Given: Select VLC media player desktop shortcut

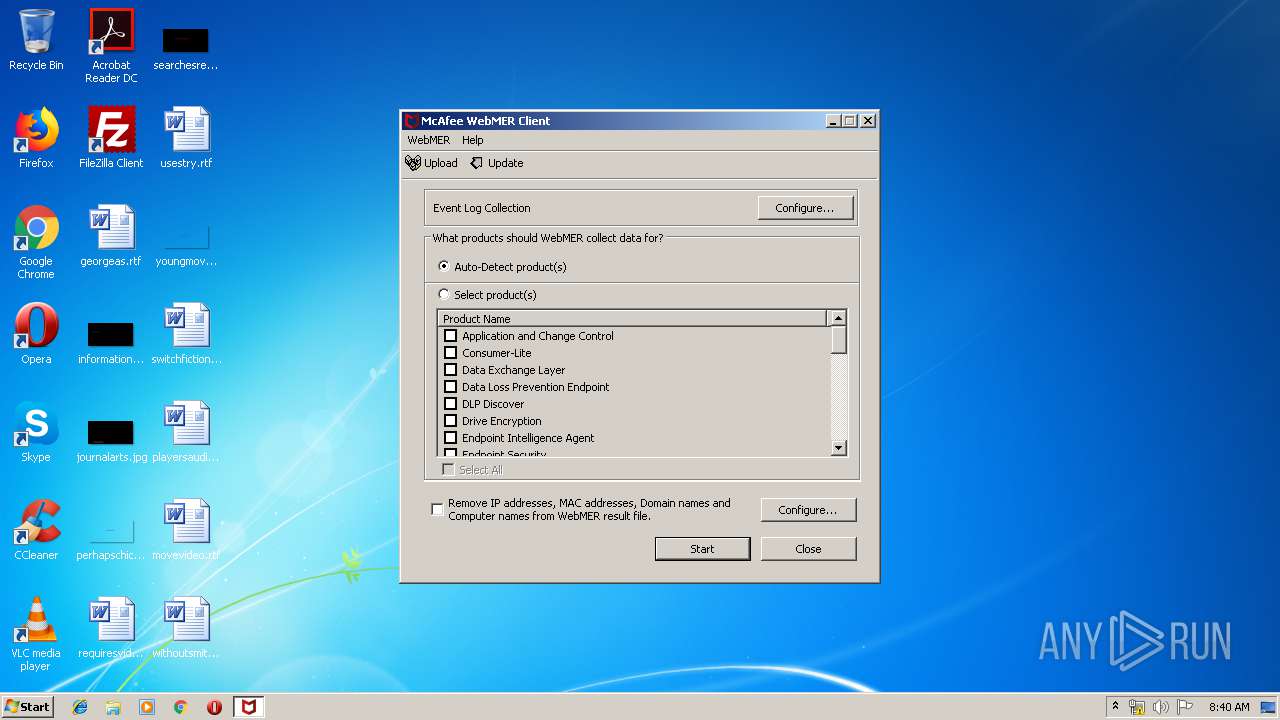Looking at the screenshot, I should coord(36,634).
